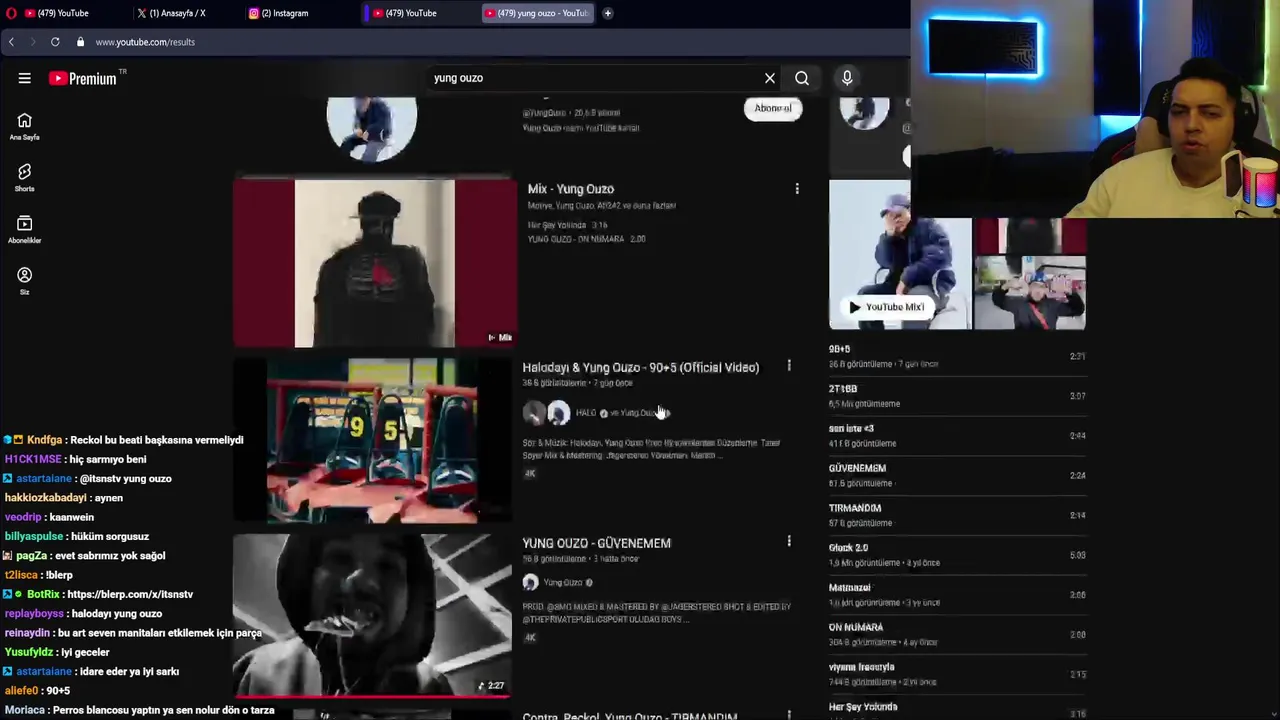Play the 90+5 Official Video thumbnail
The image size is (1280, 720).
[372, 440]
